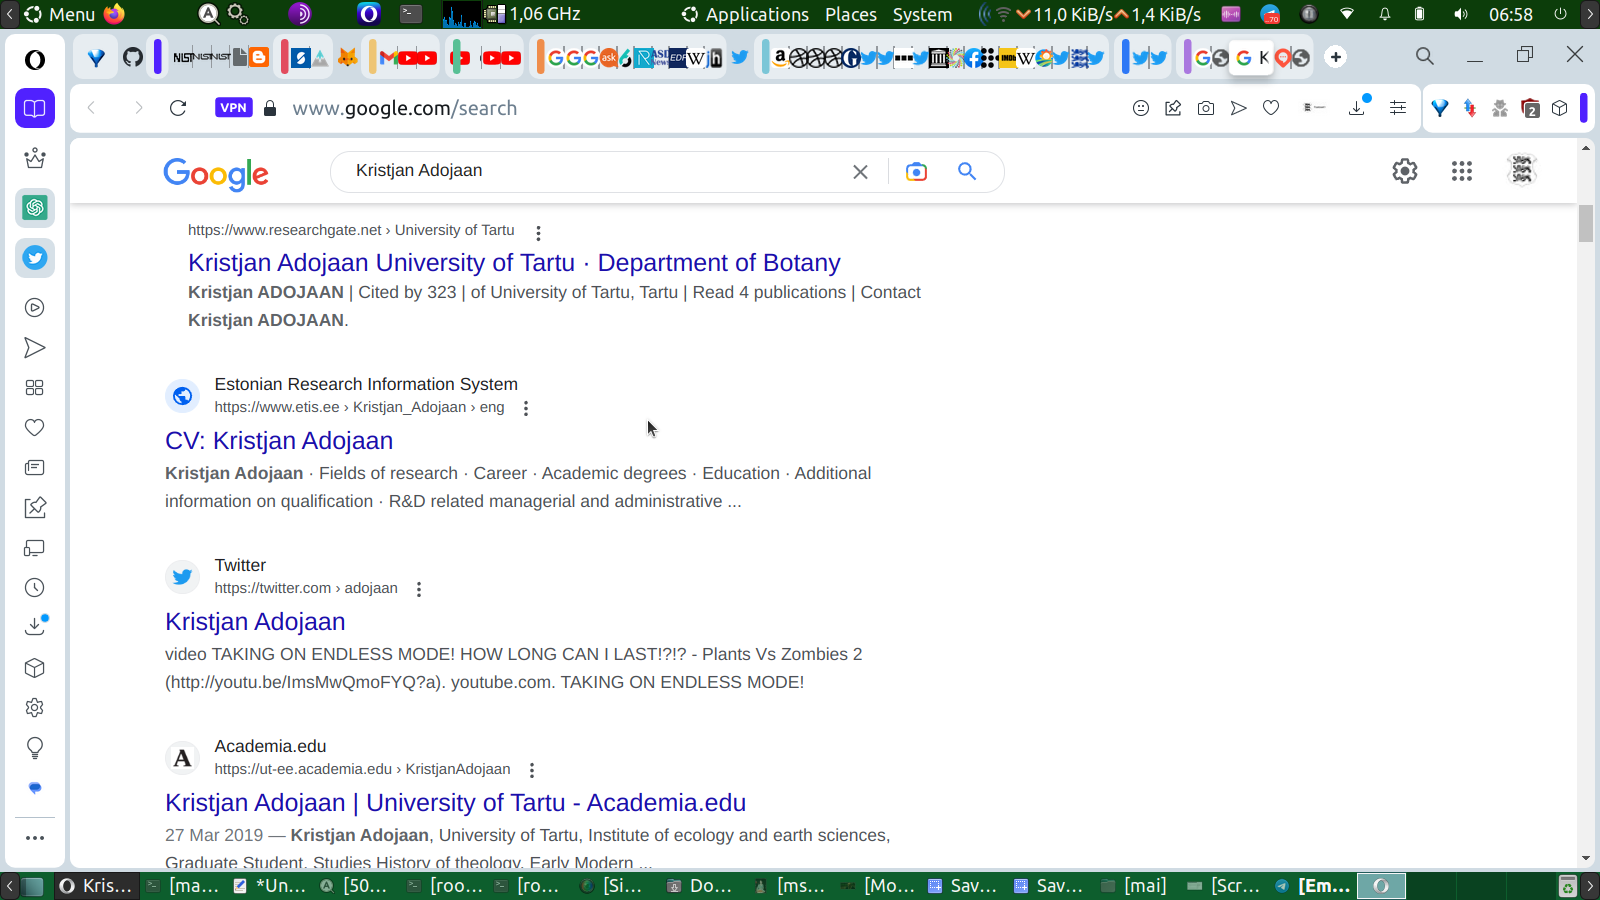Open Settings gear in Opera sidebar
This screenshot has height=900, width=1600.
tap(35, 708)
